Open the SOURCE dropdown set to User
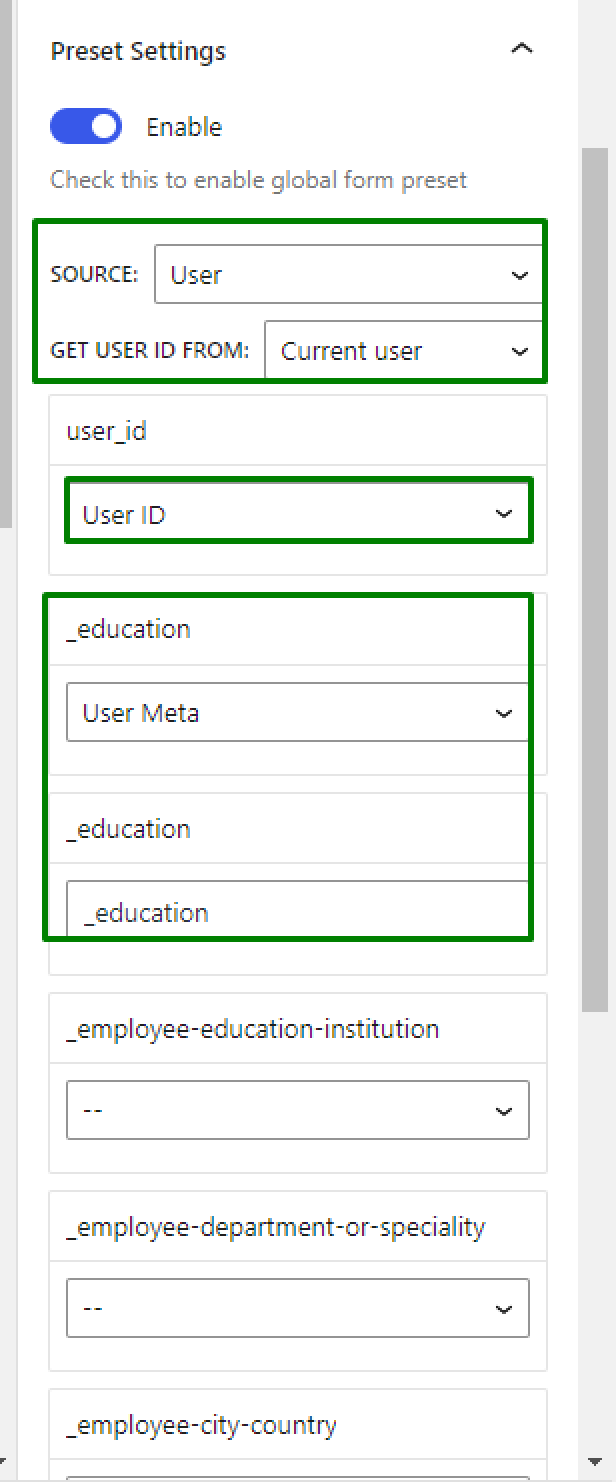Screen dimensions: 616x1482 (349, 274)
